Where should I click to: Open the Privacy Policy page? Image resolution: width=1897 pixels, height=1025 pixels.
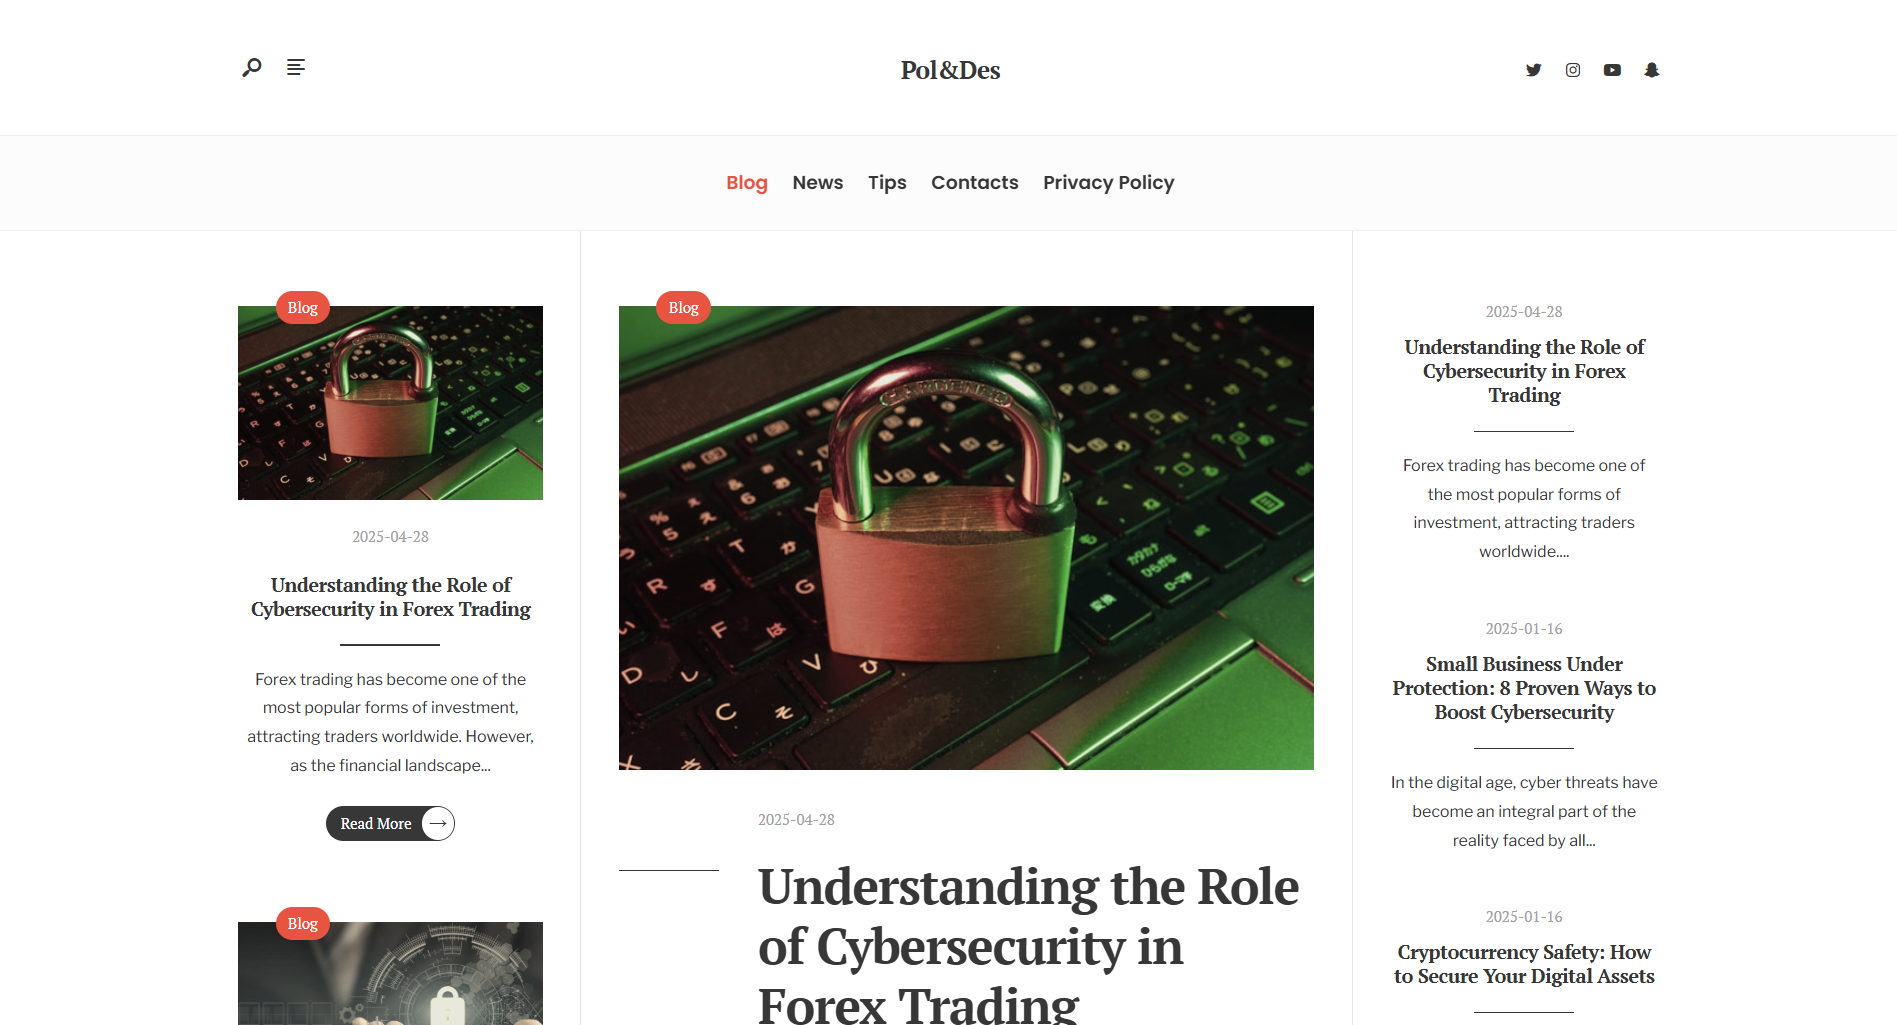click(1109, 183)
